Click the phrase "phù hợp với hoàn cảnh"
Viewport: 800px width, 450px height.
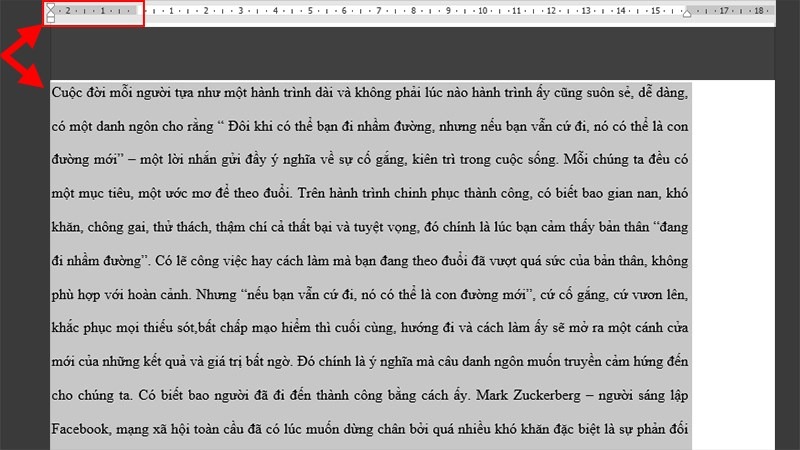tap(121, 295)
